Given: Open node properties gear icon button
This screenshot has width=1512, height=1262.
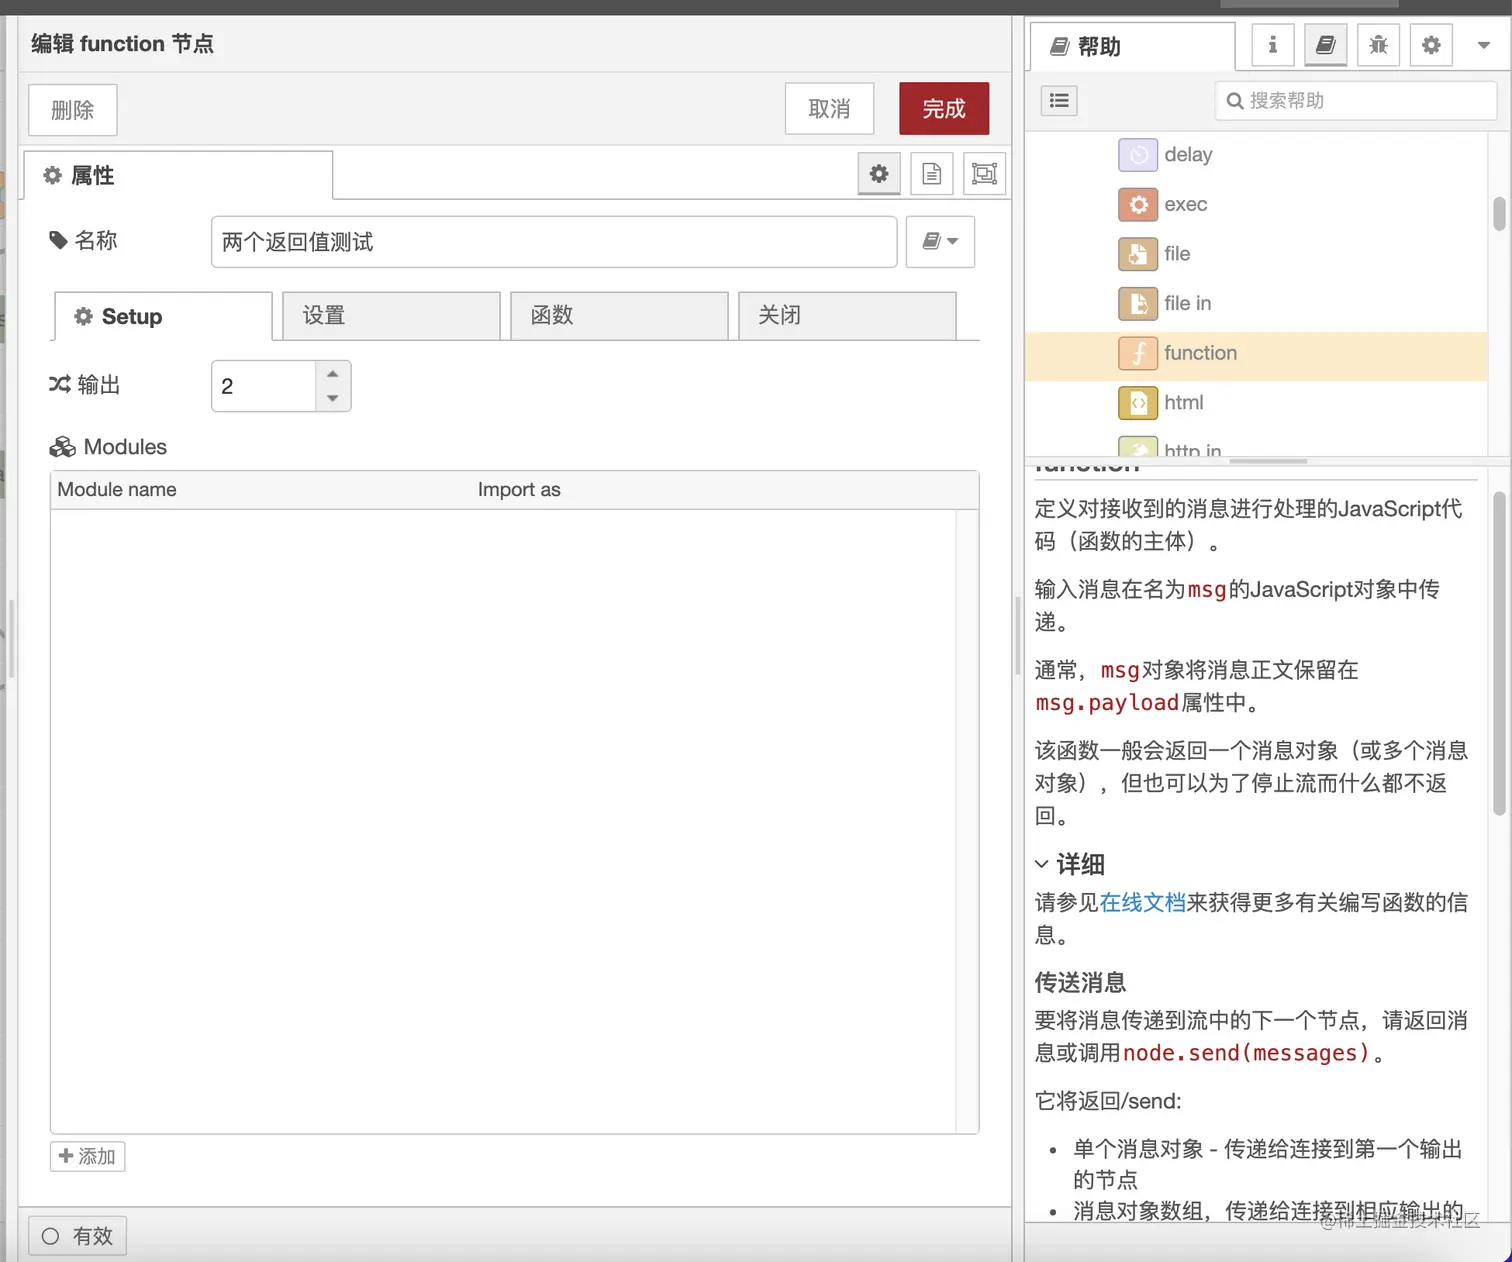Looking at the screenshot, I should [879, 174].
